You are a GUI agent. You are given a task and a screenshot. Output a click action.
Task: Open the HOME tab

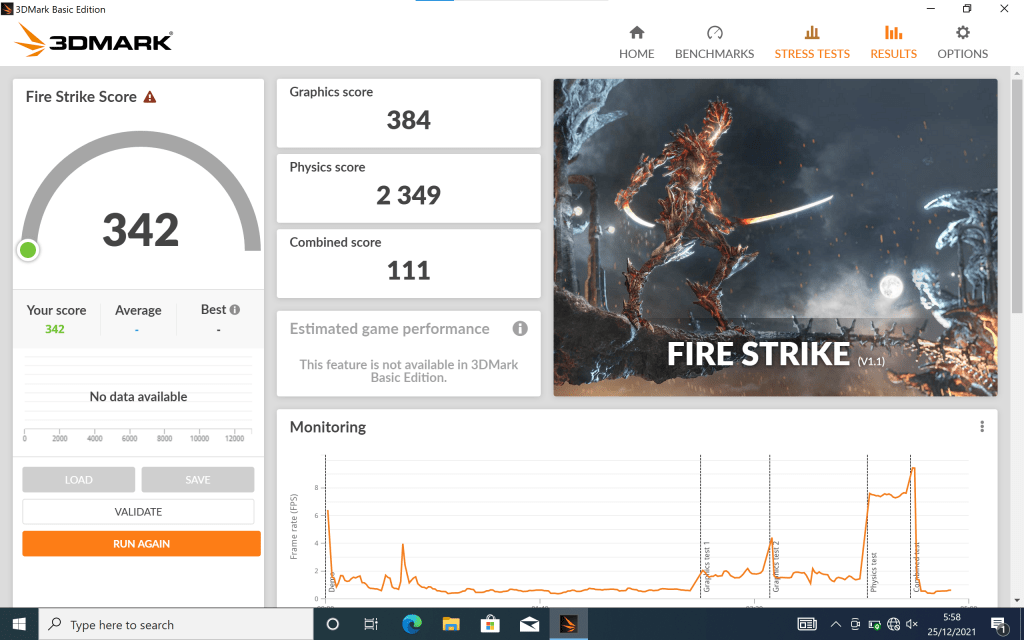(636, 42)
